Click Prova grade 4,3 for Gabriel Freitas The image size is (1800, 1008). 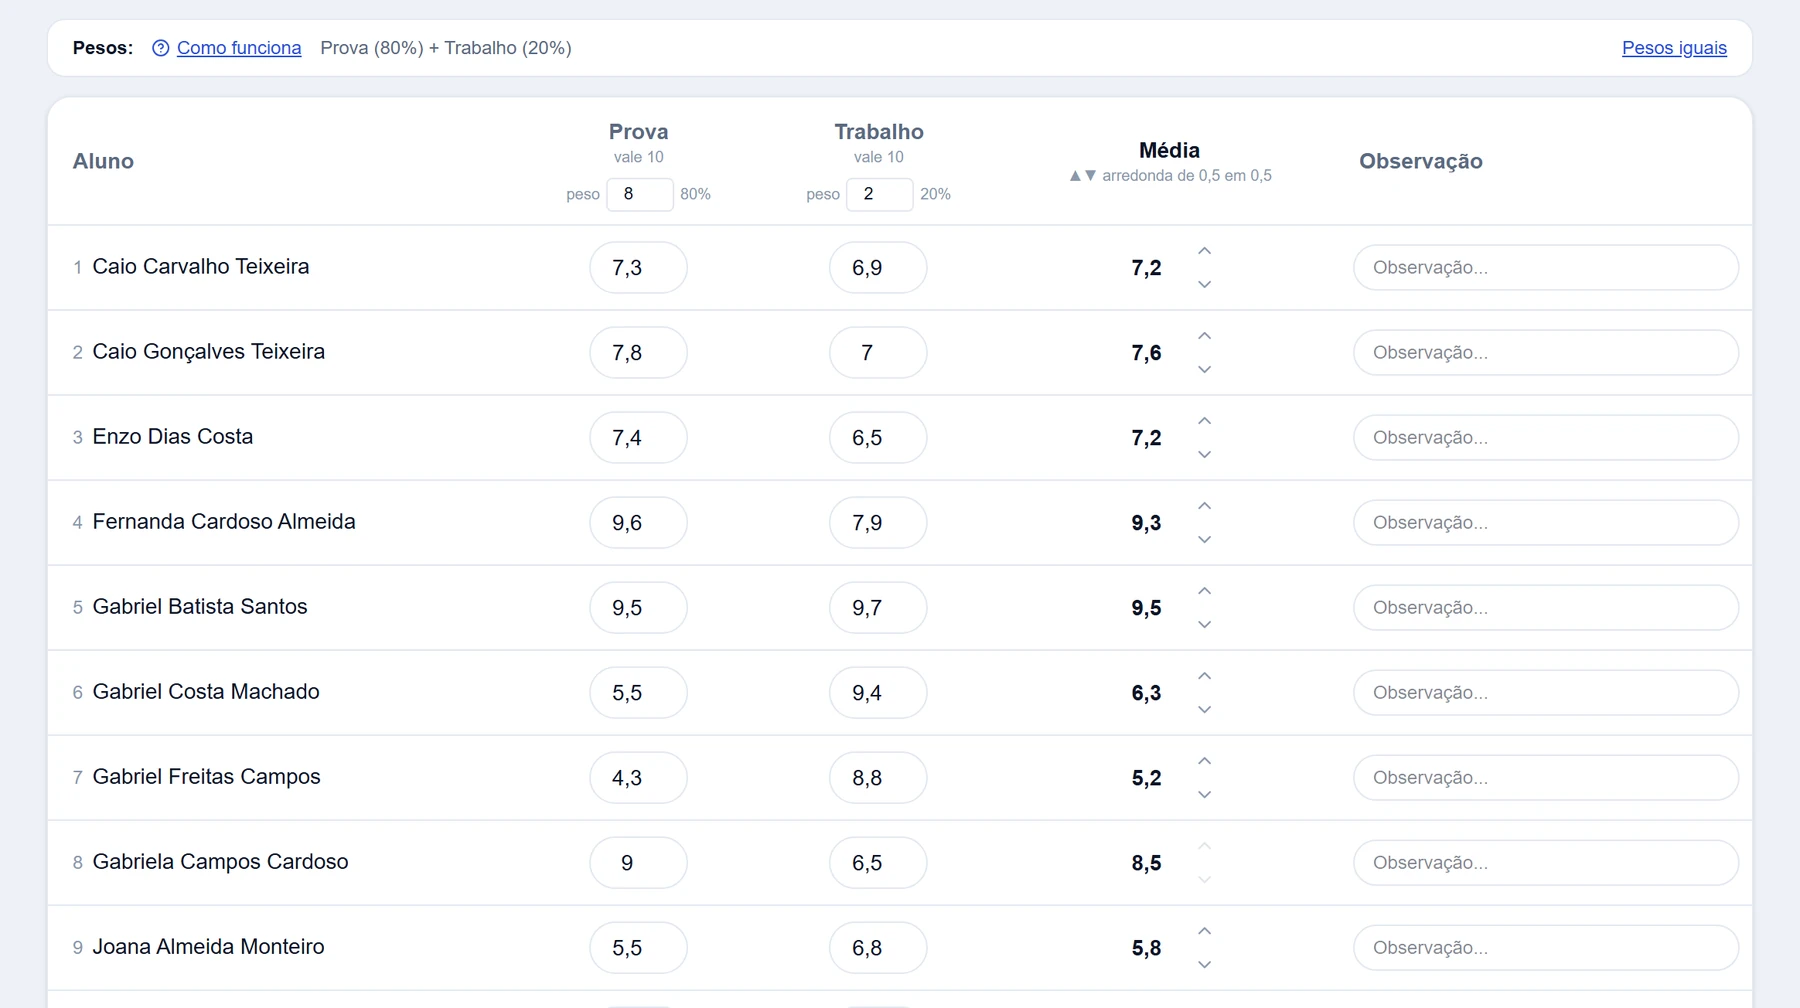pyautogui.click(x=638, y=778)
